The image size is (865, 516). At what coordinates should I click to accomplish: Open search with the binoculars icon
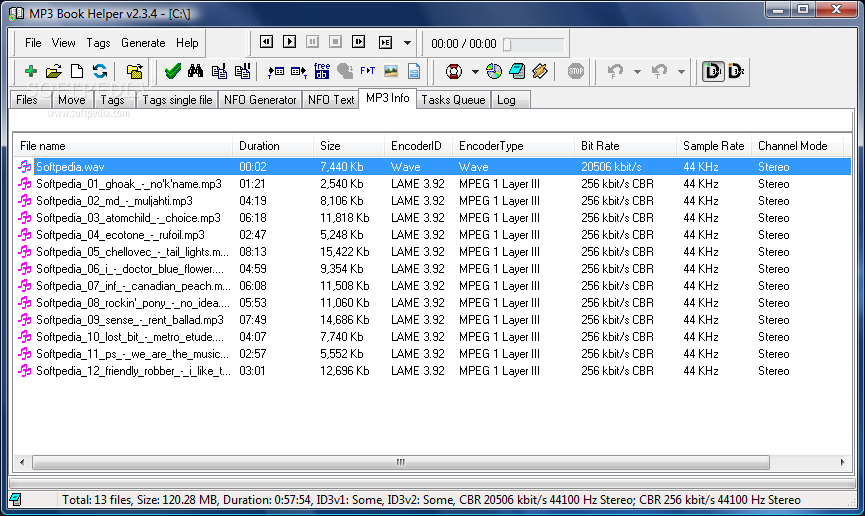coord(195,71)
